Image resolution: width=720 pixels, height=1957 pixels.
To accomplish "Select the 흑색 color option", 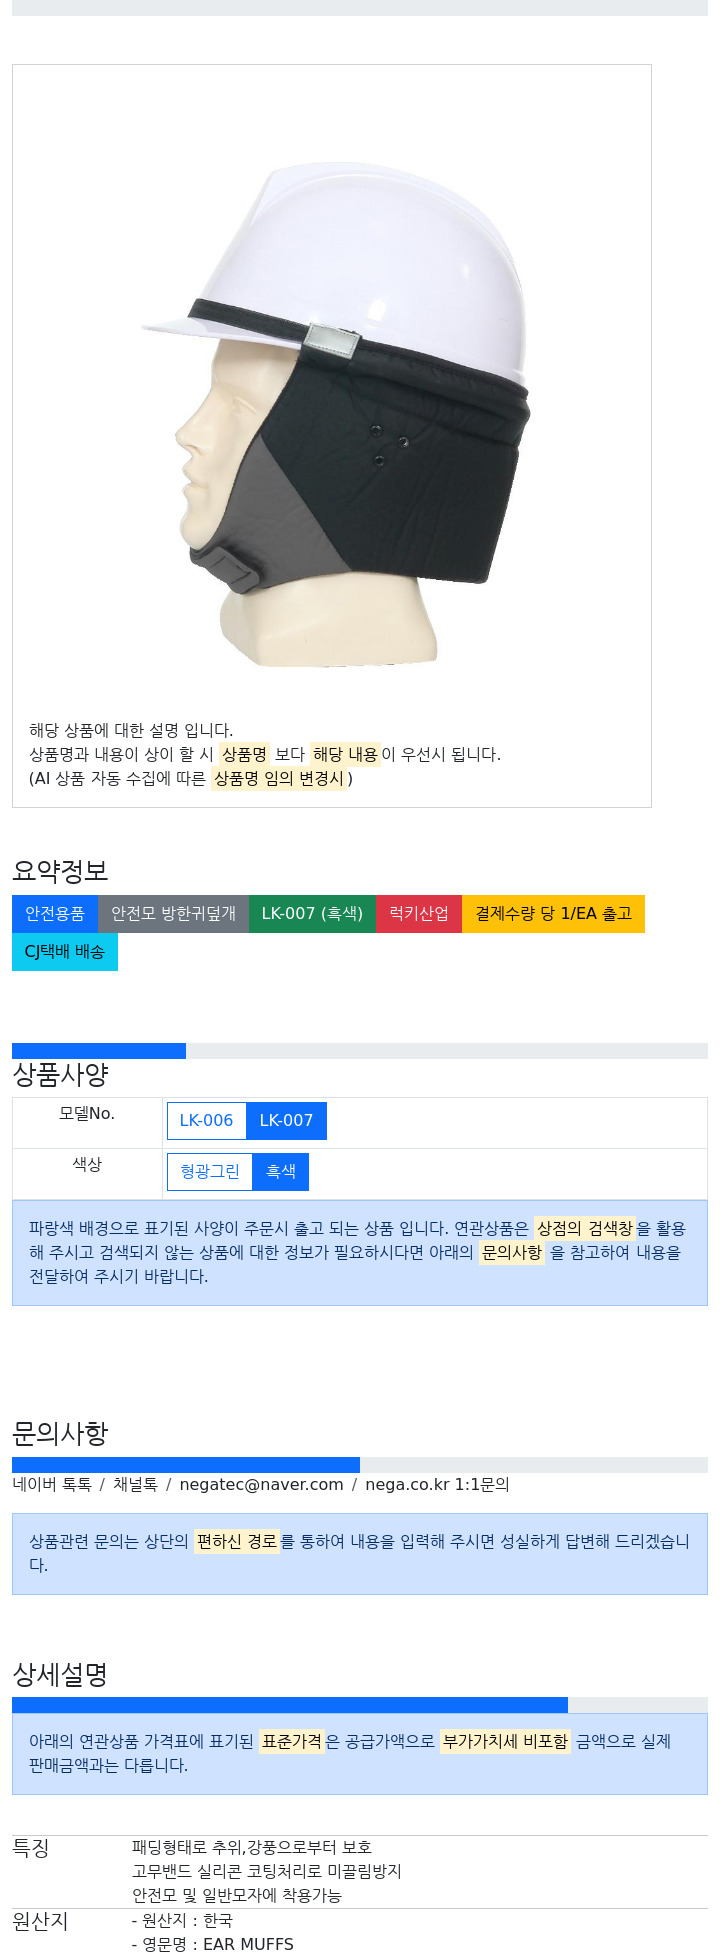I will click(281, 1172).
